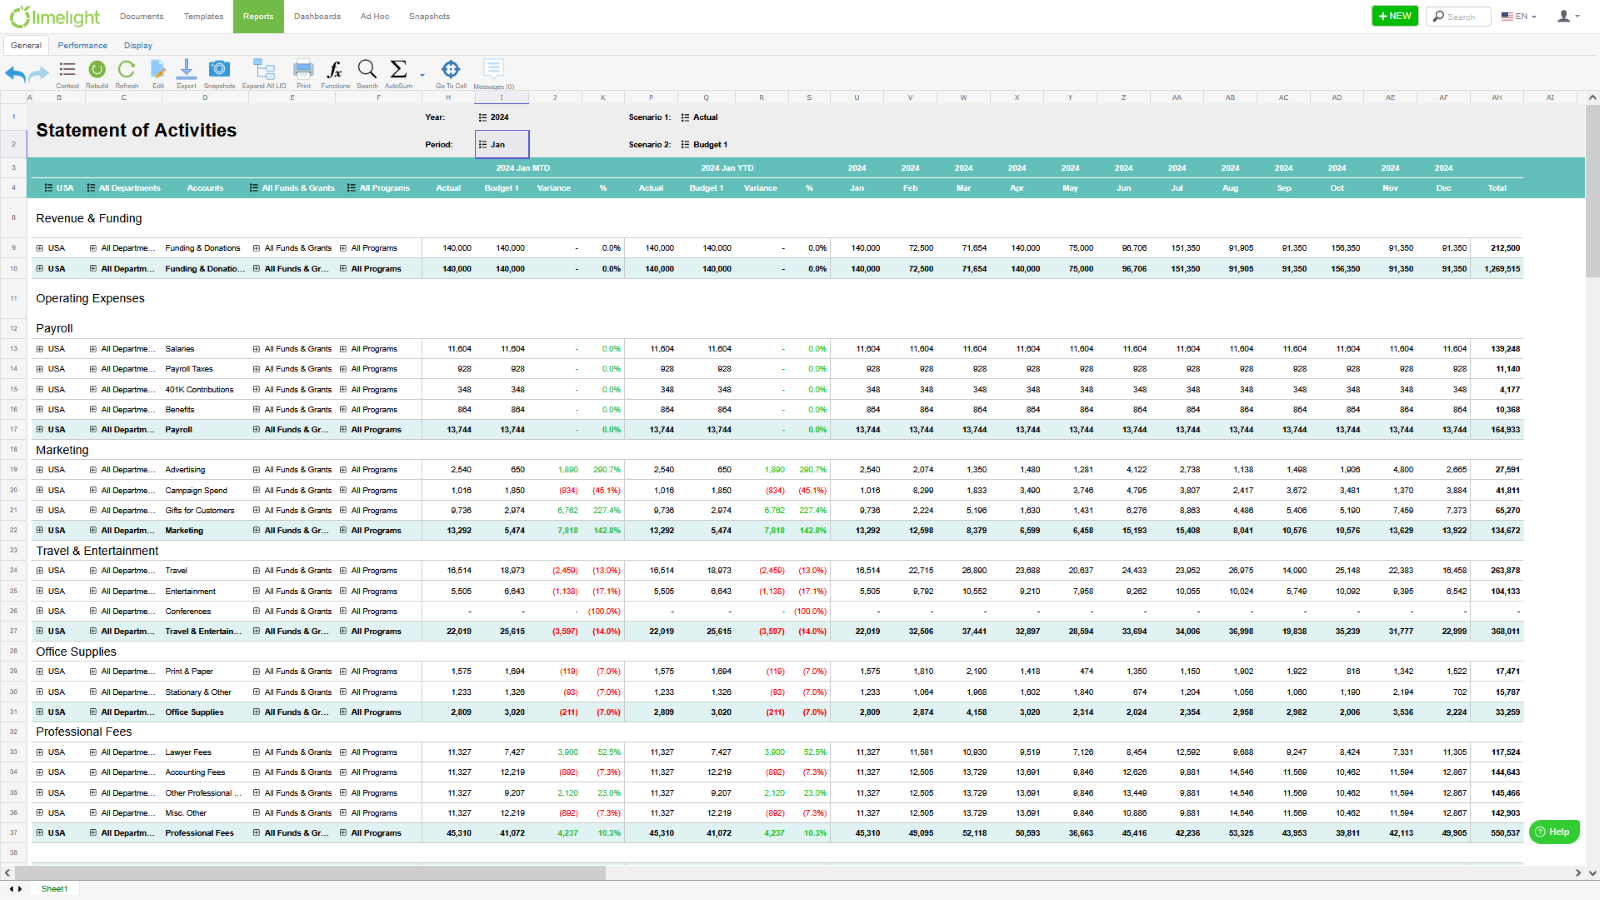Switch to the Performance ribbon tab

click(x=82, y=45)
